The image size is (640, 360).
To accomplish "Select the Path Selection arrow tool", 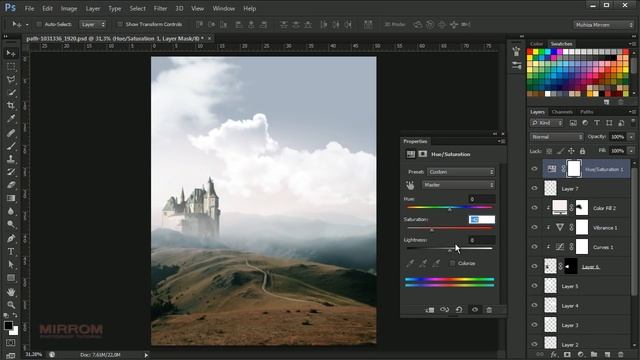I will [11, 265].
